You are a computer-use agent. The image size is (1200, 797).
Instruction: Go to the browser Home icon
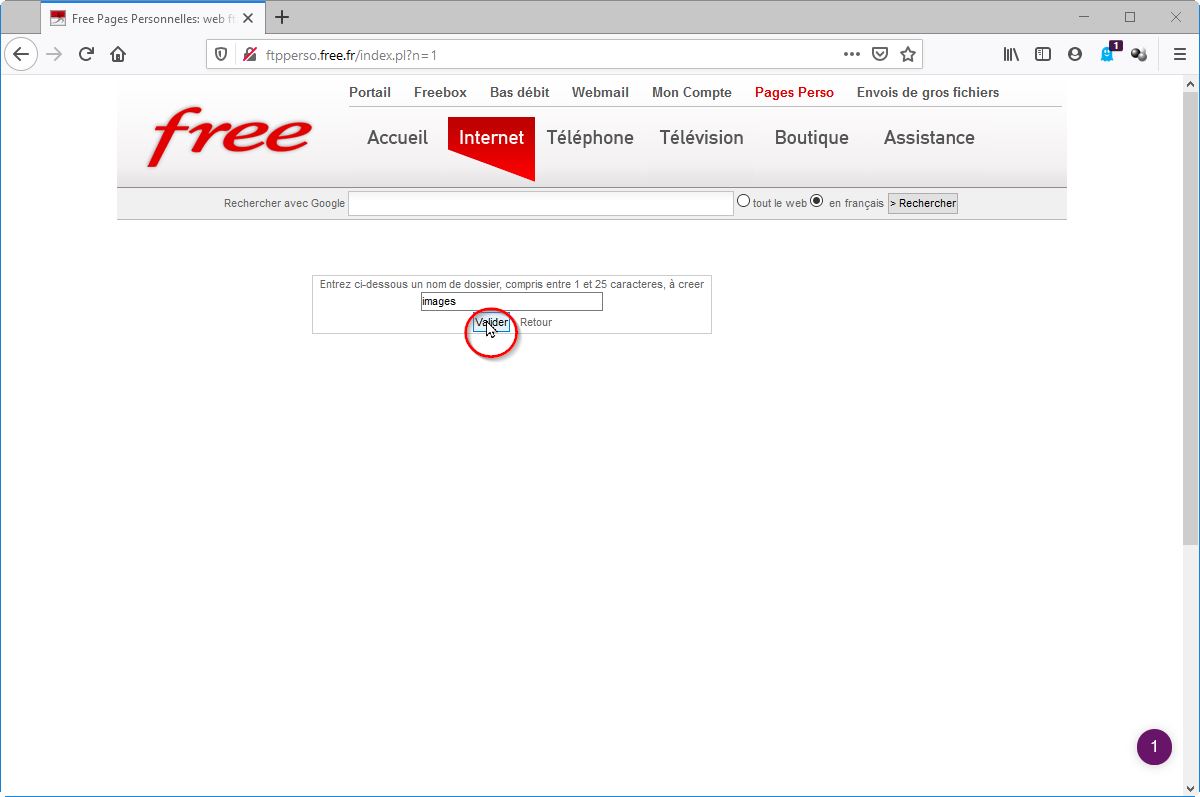point(118,54)
